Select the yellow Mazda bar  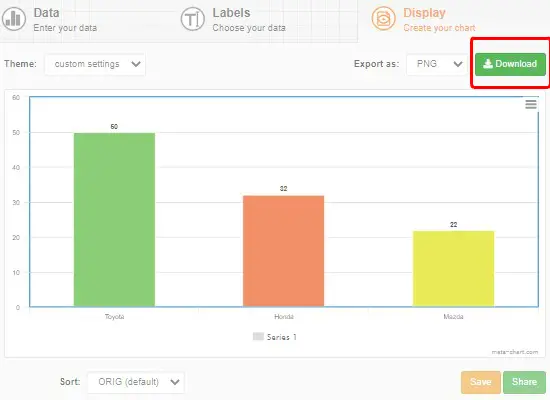[x=454, y=269]
